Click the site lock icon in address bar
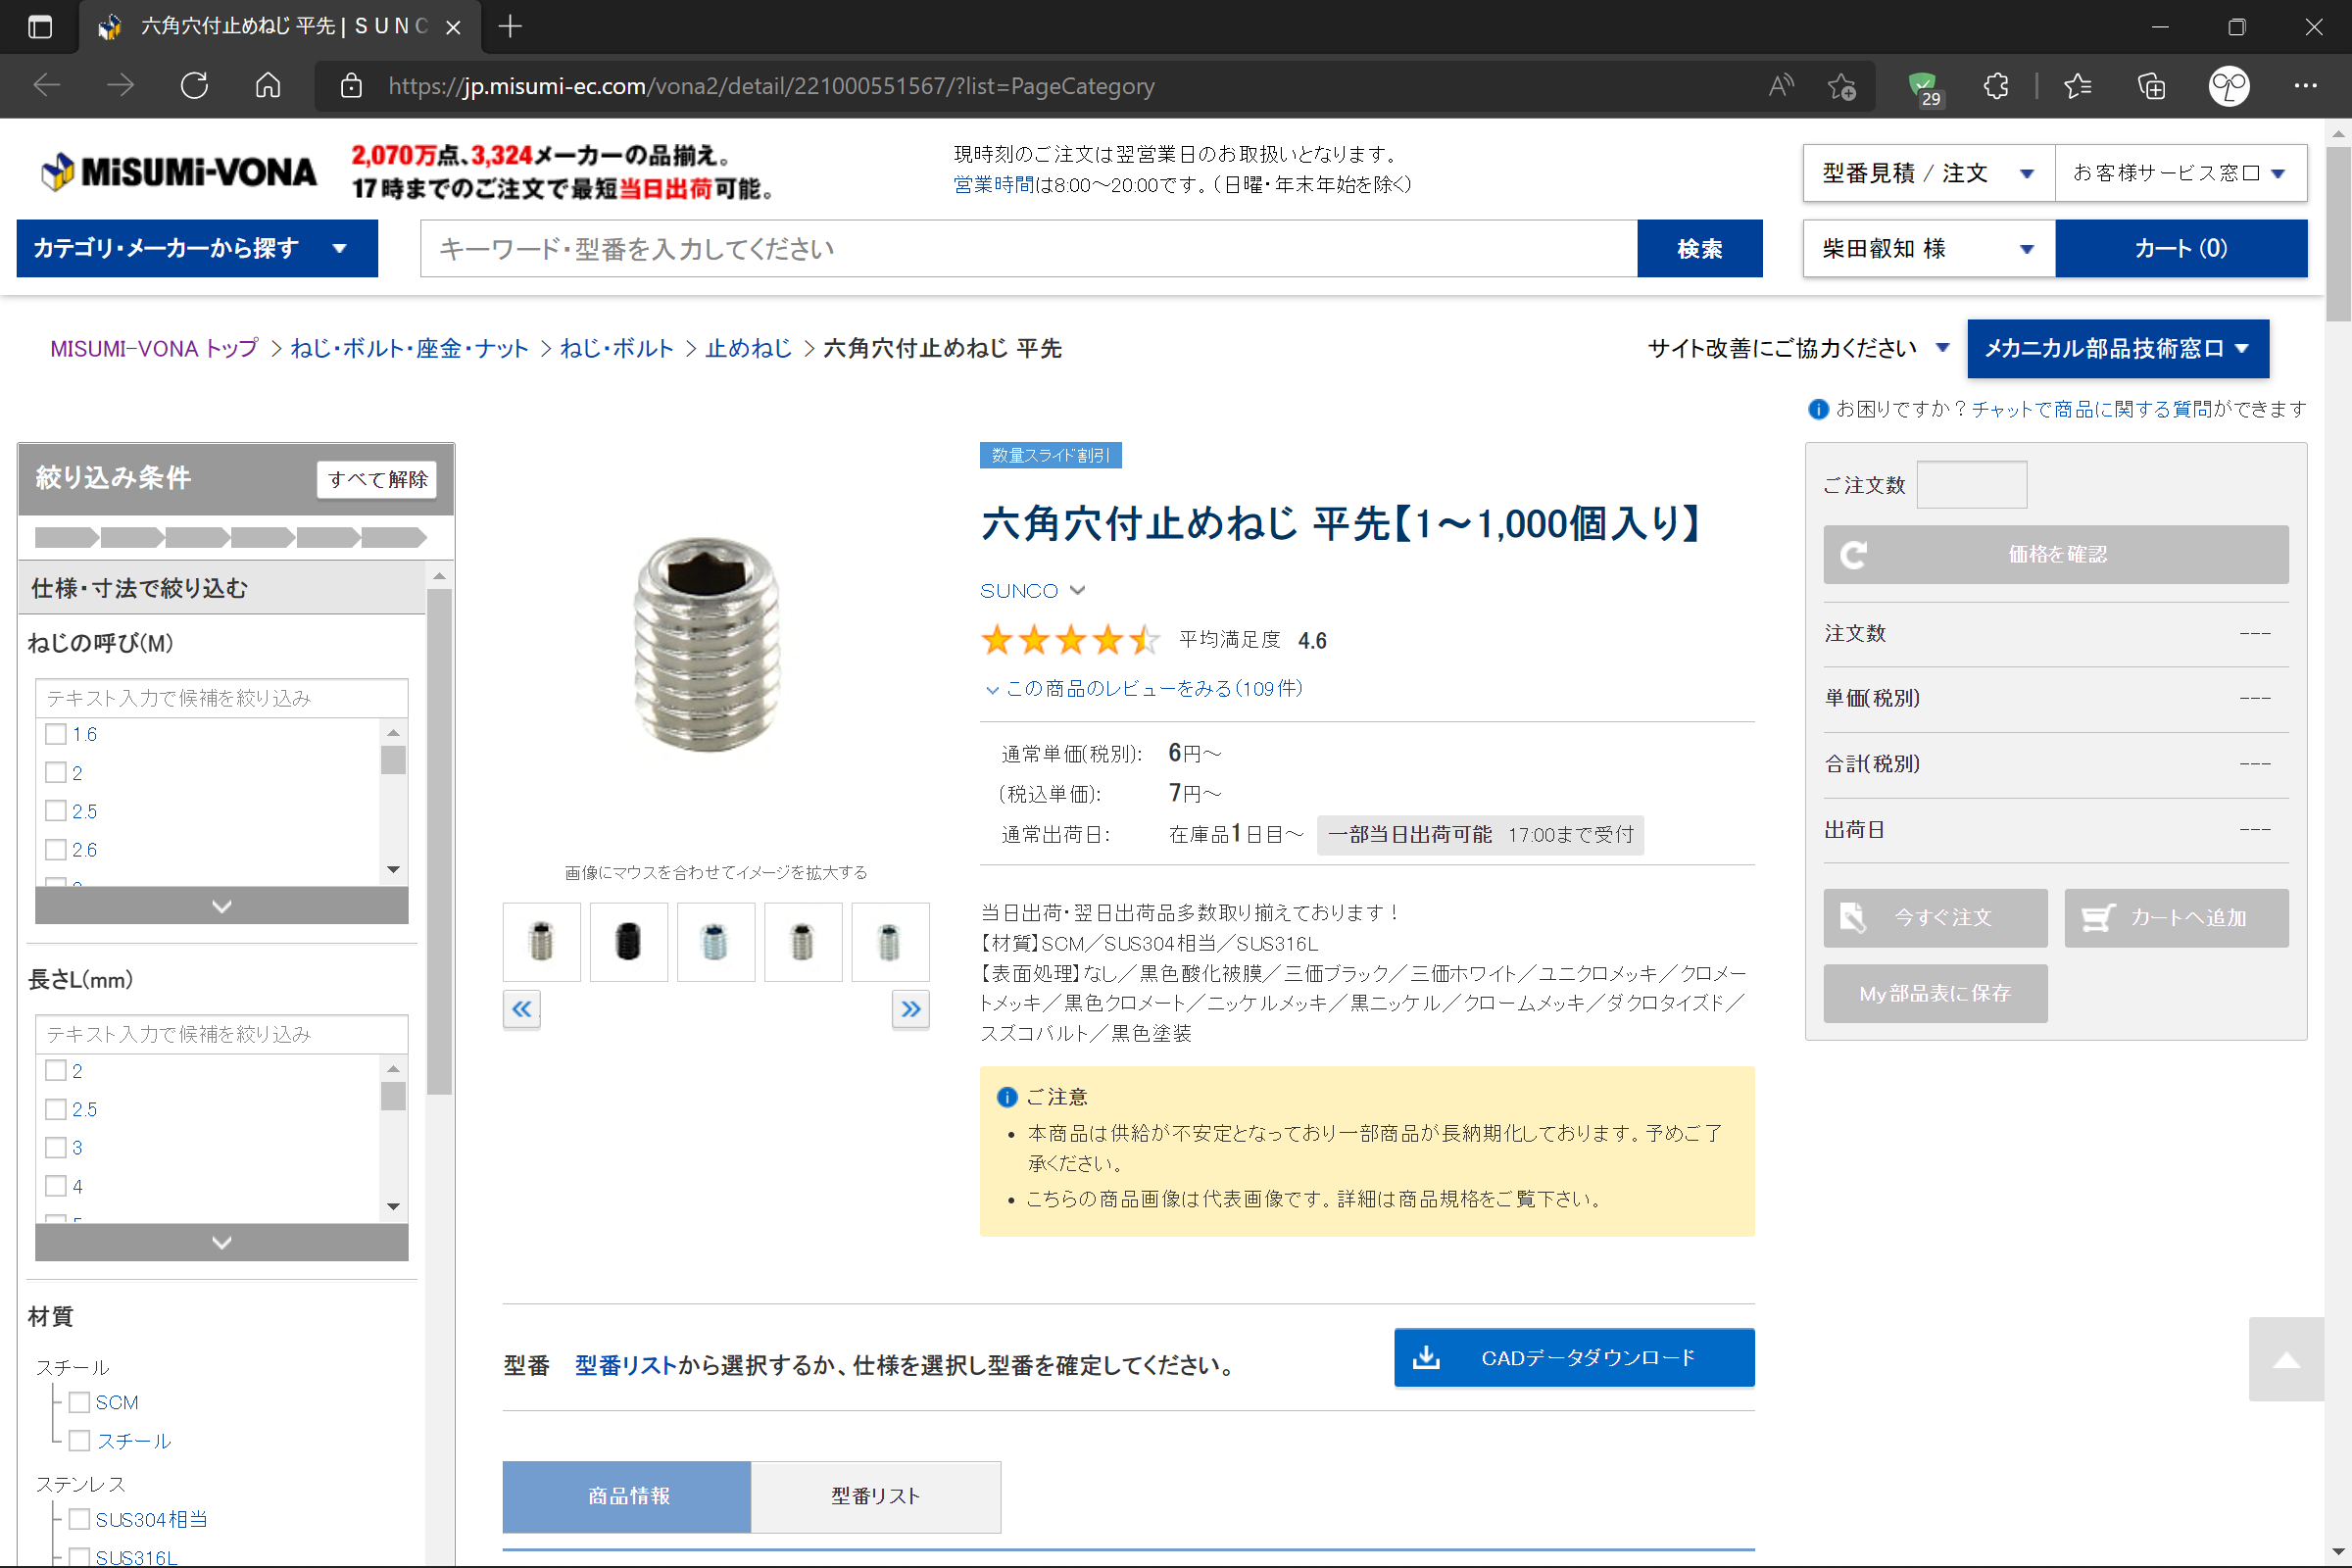 [351, 86]
